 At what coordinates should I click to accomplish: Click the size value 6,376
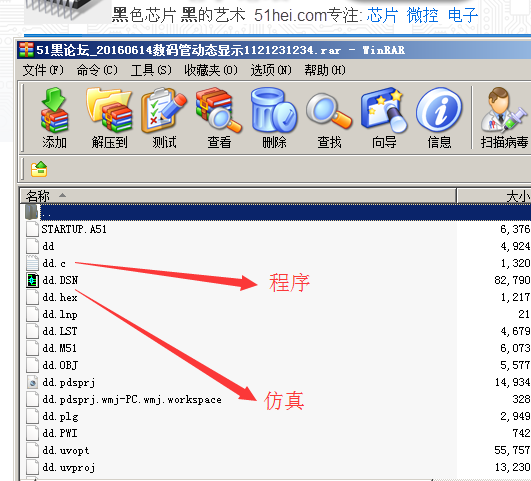tap(515, 229)
